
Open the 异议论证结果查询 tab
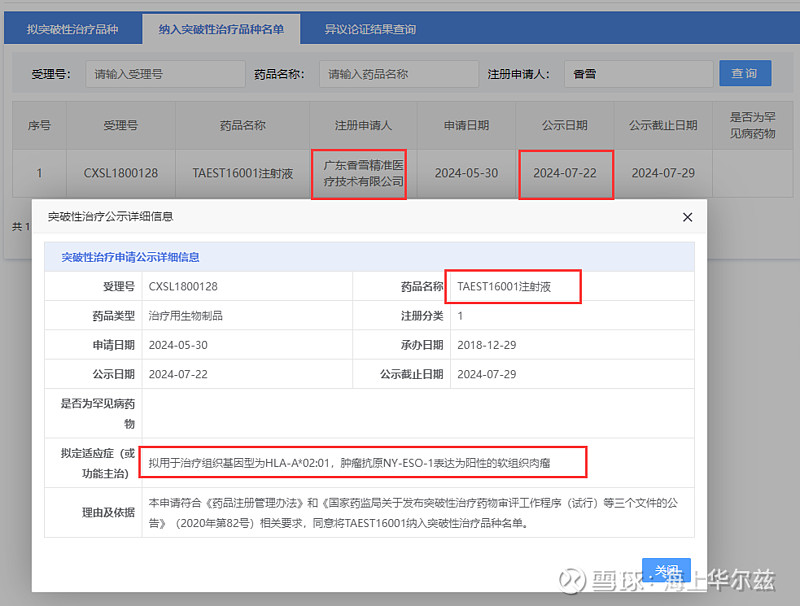click(x=370, y=29)
